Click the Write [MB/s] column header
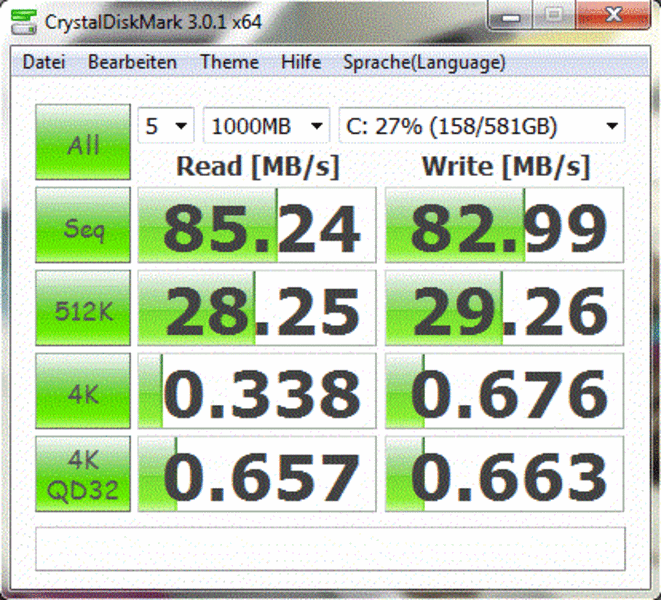This screenshot has width=661, height=600. 505,167
